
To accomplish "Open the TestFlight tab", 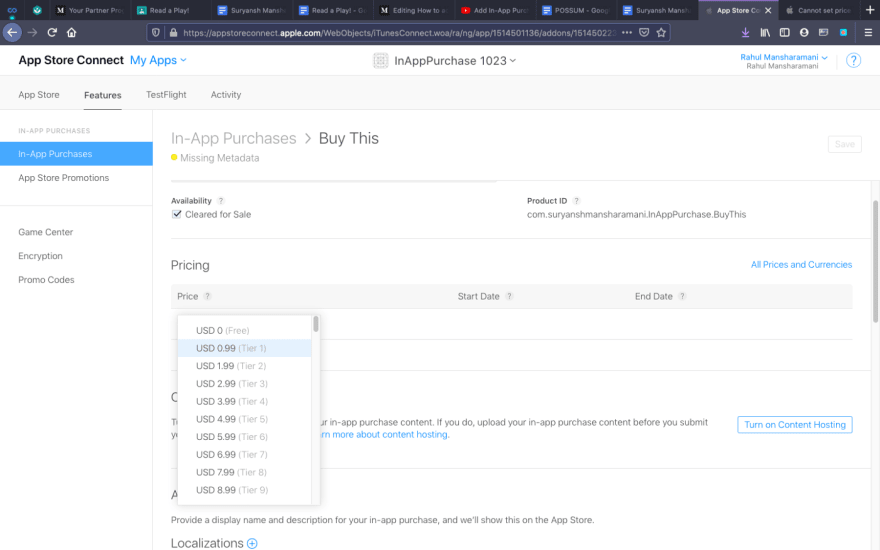I will [166, 95].
